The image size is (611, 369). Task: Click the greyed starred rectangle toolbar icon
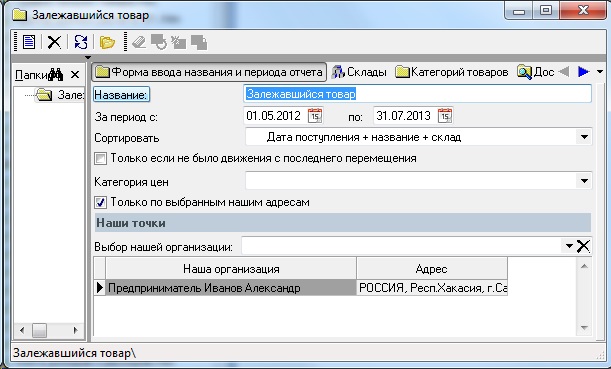point(179,42)
